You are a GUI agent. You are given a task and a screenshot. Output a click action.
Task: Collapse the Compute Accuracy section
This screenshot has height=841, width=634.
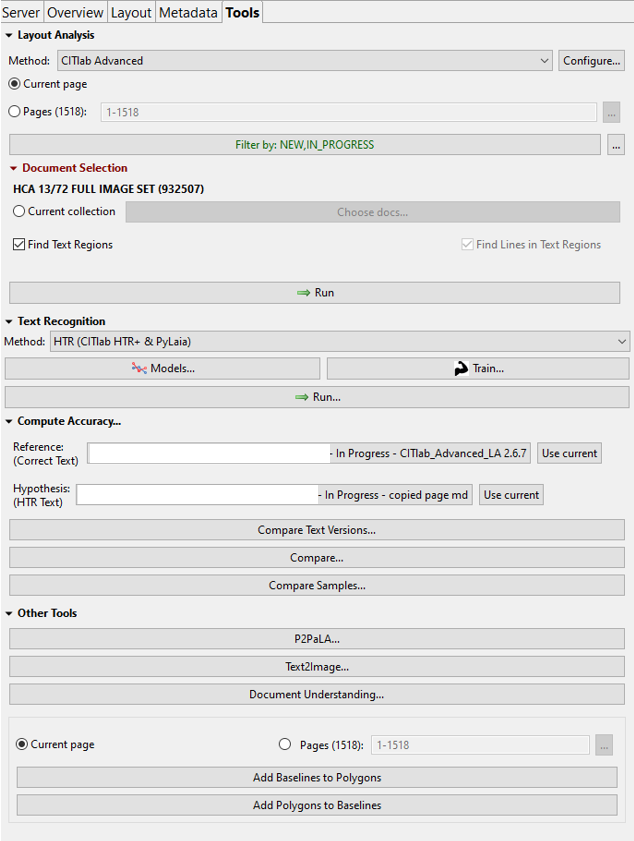point(10,422)
